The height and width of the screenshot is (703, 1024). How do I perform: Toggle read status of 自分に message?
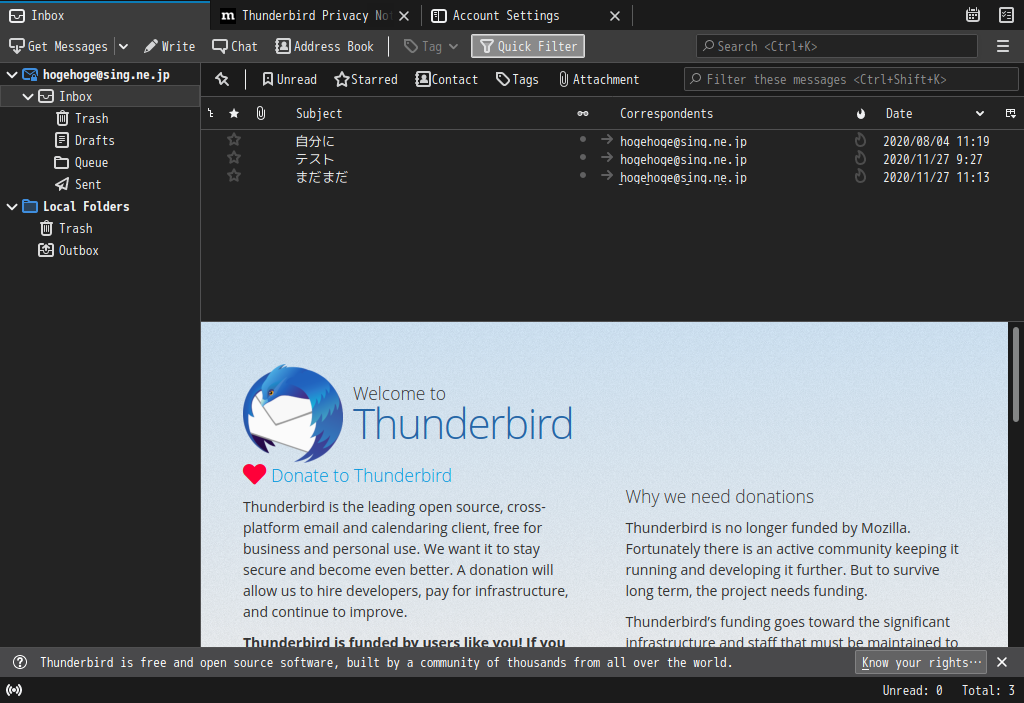click(x=583, y=139)
